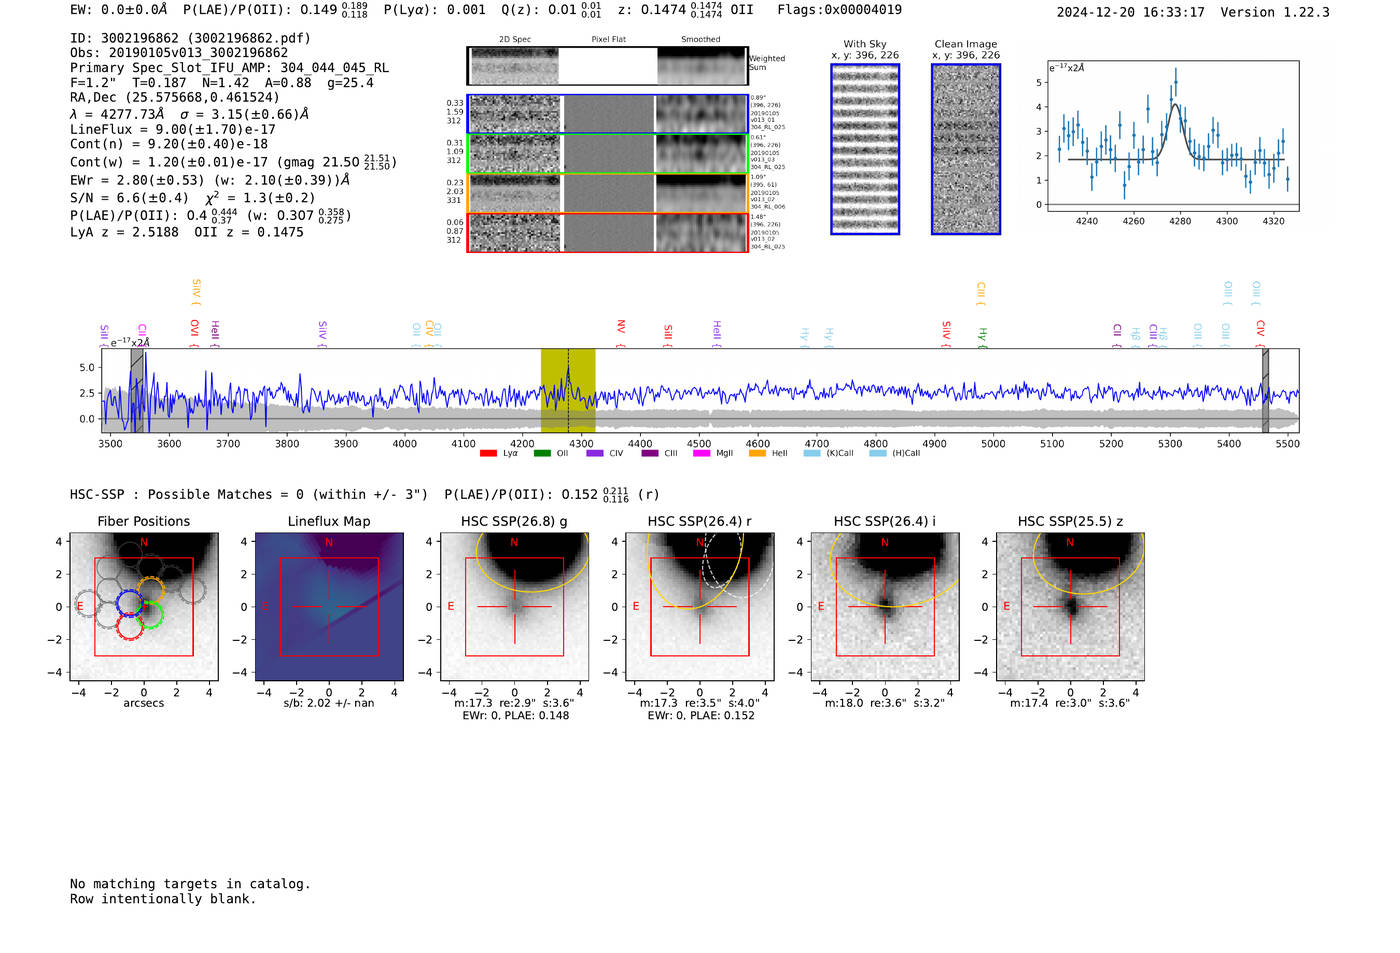The image size is (1400, 953).
Task: Click the λ = 4277.73Å wavelength line
Action: pyautogui.click(x=189, y=114)
